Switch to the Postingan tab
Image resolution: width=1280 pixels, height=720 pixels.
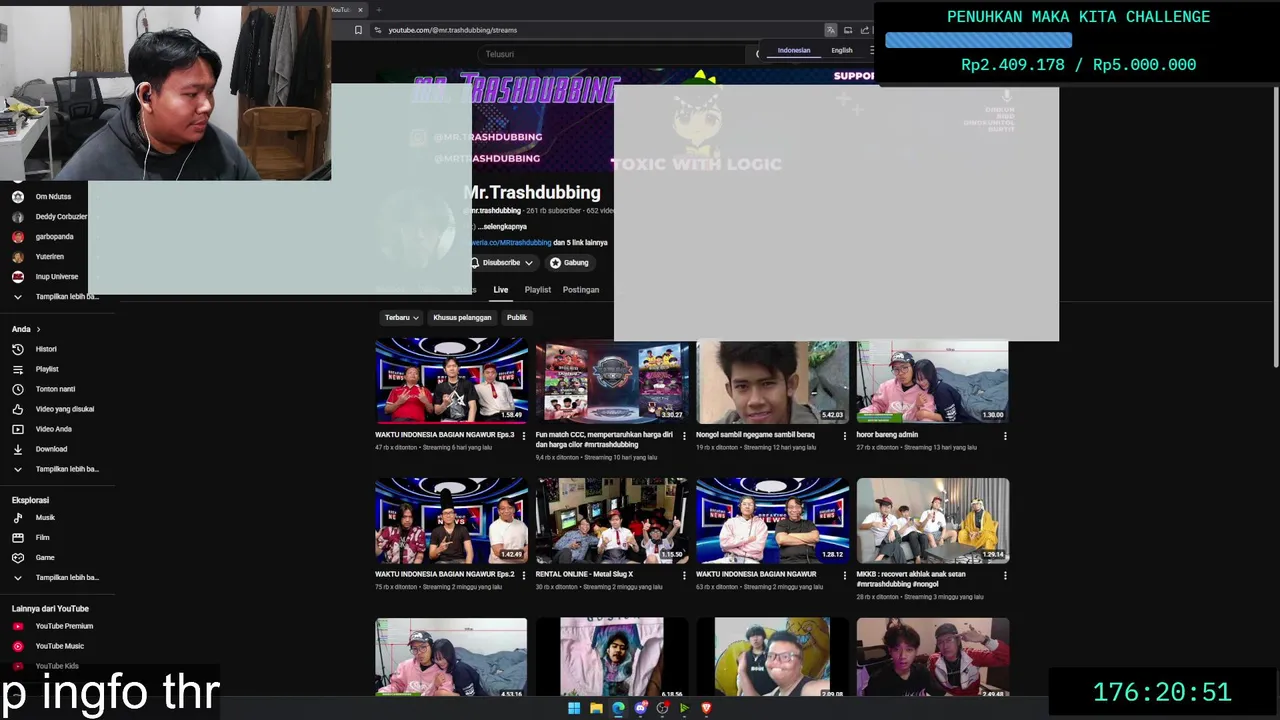pyautogui.click(x=581, y=290)
